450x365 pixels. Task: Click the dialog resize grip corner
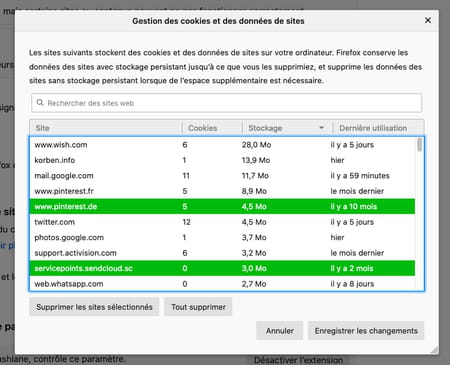point(434,350)
